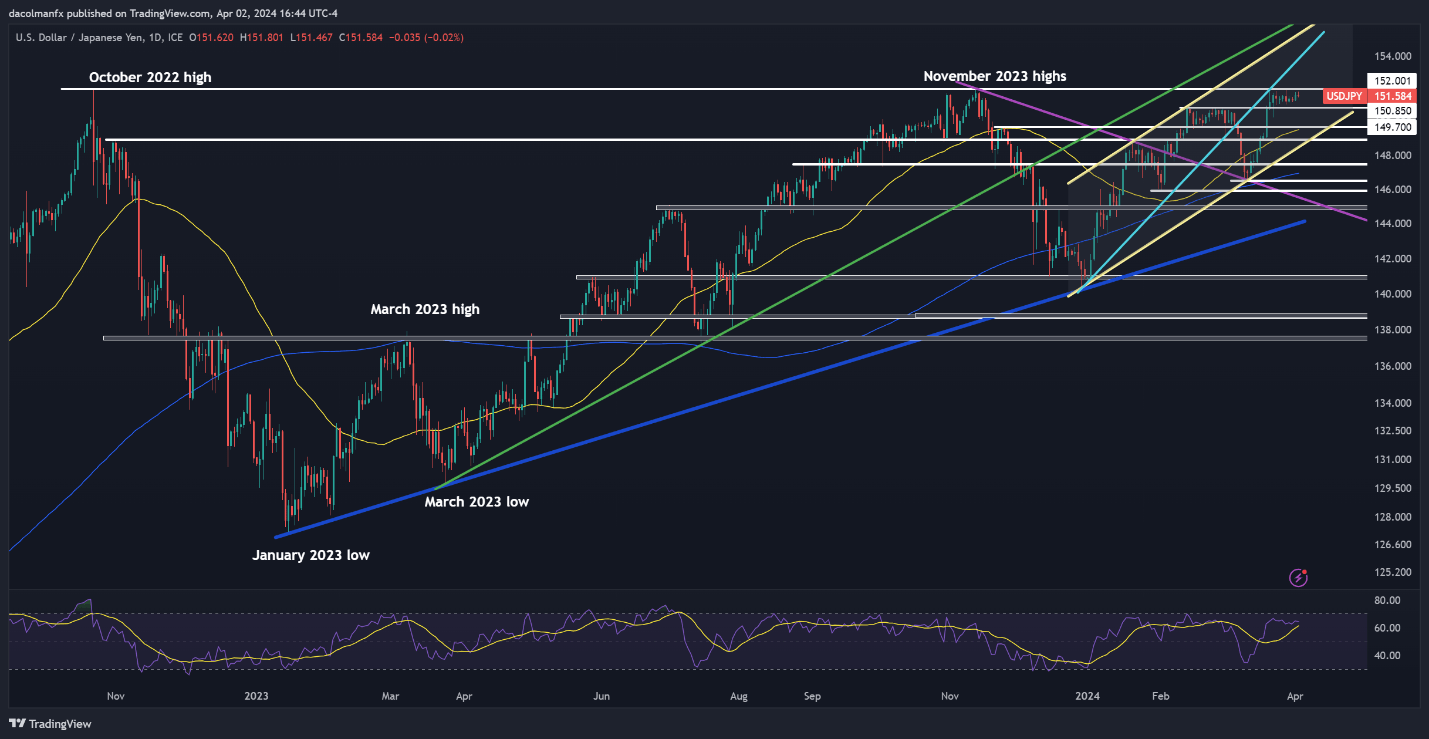
Task: Click the 149.700 price level label
Action: [x=1393, y=127]
